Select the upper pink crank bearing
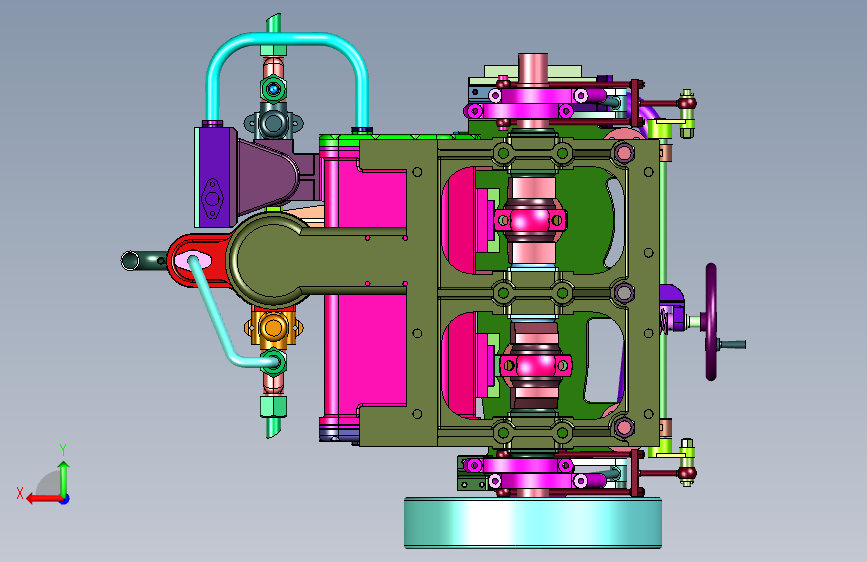Viewport: 867px width, 562px height. [x=531, y=221]
